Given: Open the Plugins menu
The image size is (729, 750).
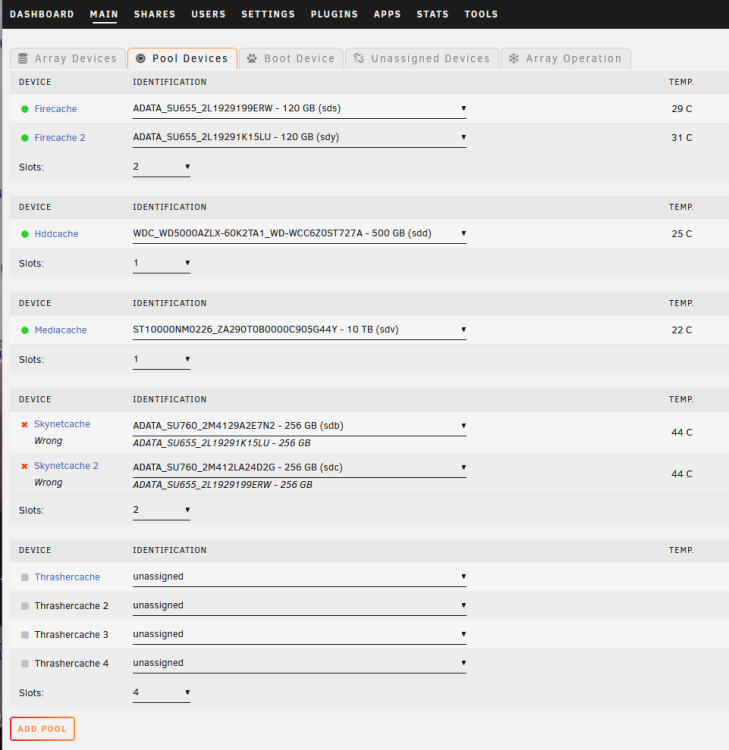Looking at the screenshot, I should coord(334,14).
